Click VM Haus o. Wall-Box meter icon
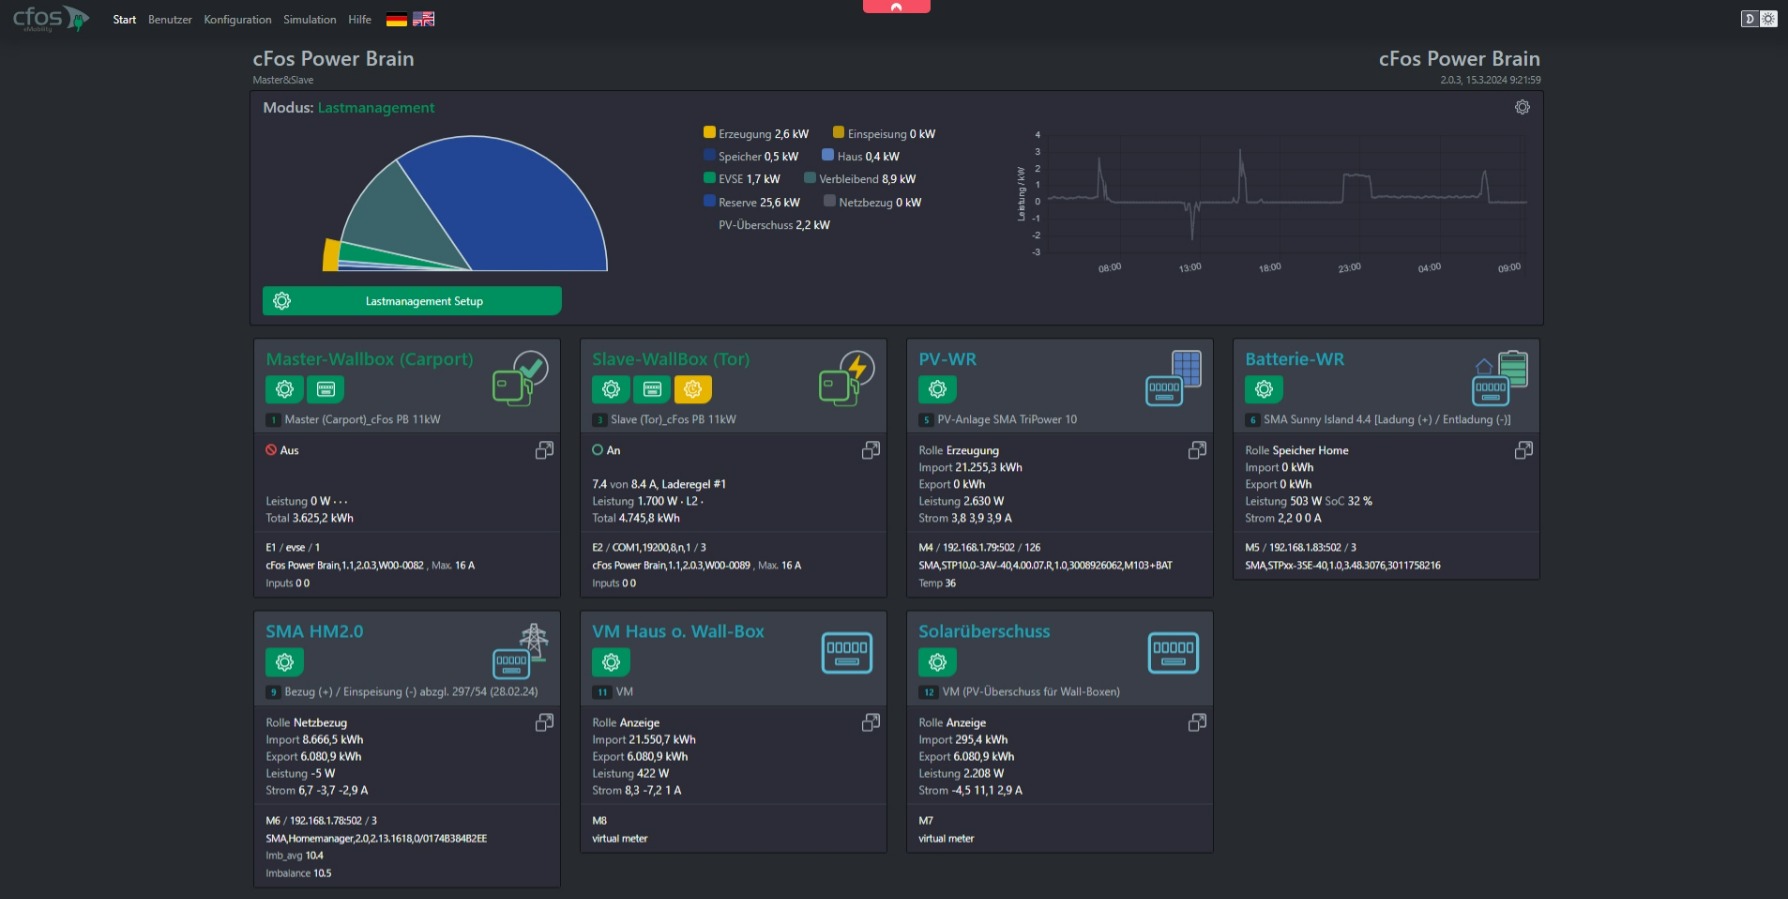Image resolution: width=1788 pixels, height=899 pixels. tap(847, 653)
